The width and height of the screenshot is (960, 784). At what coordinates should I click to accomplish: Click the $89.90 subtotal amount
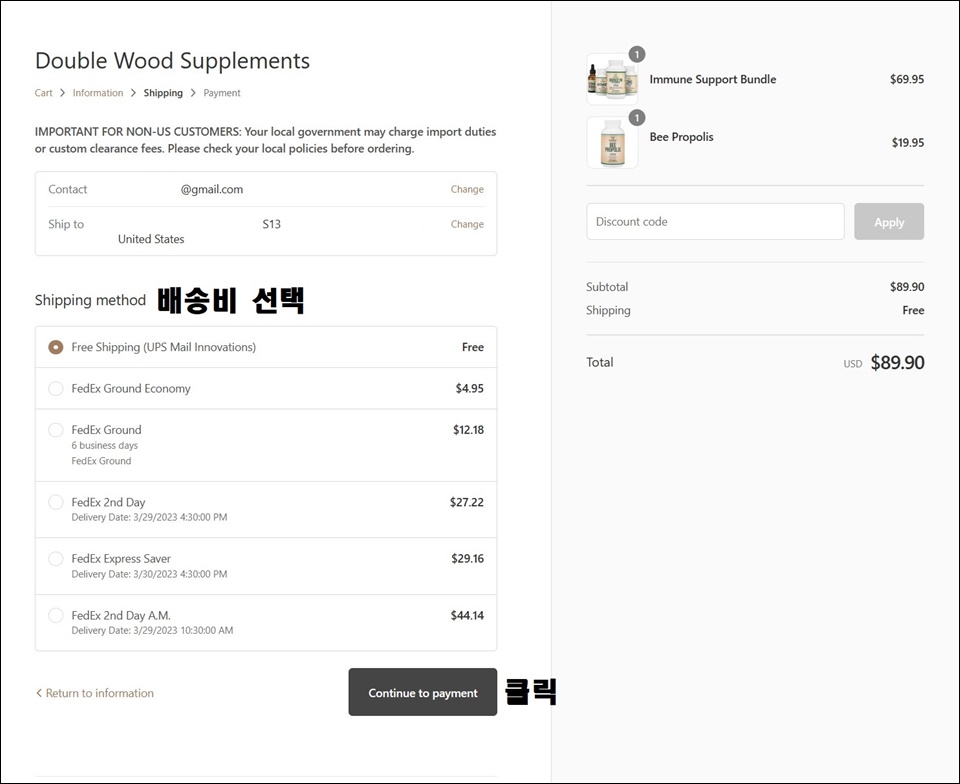907,286
